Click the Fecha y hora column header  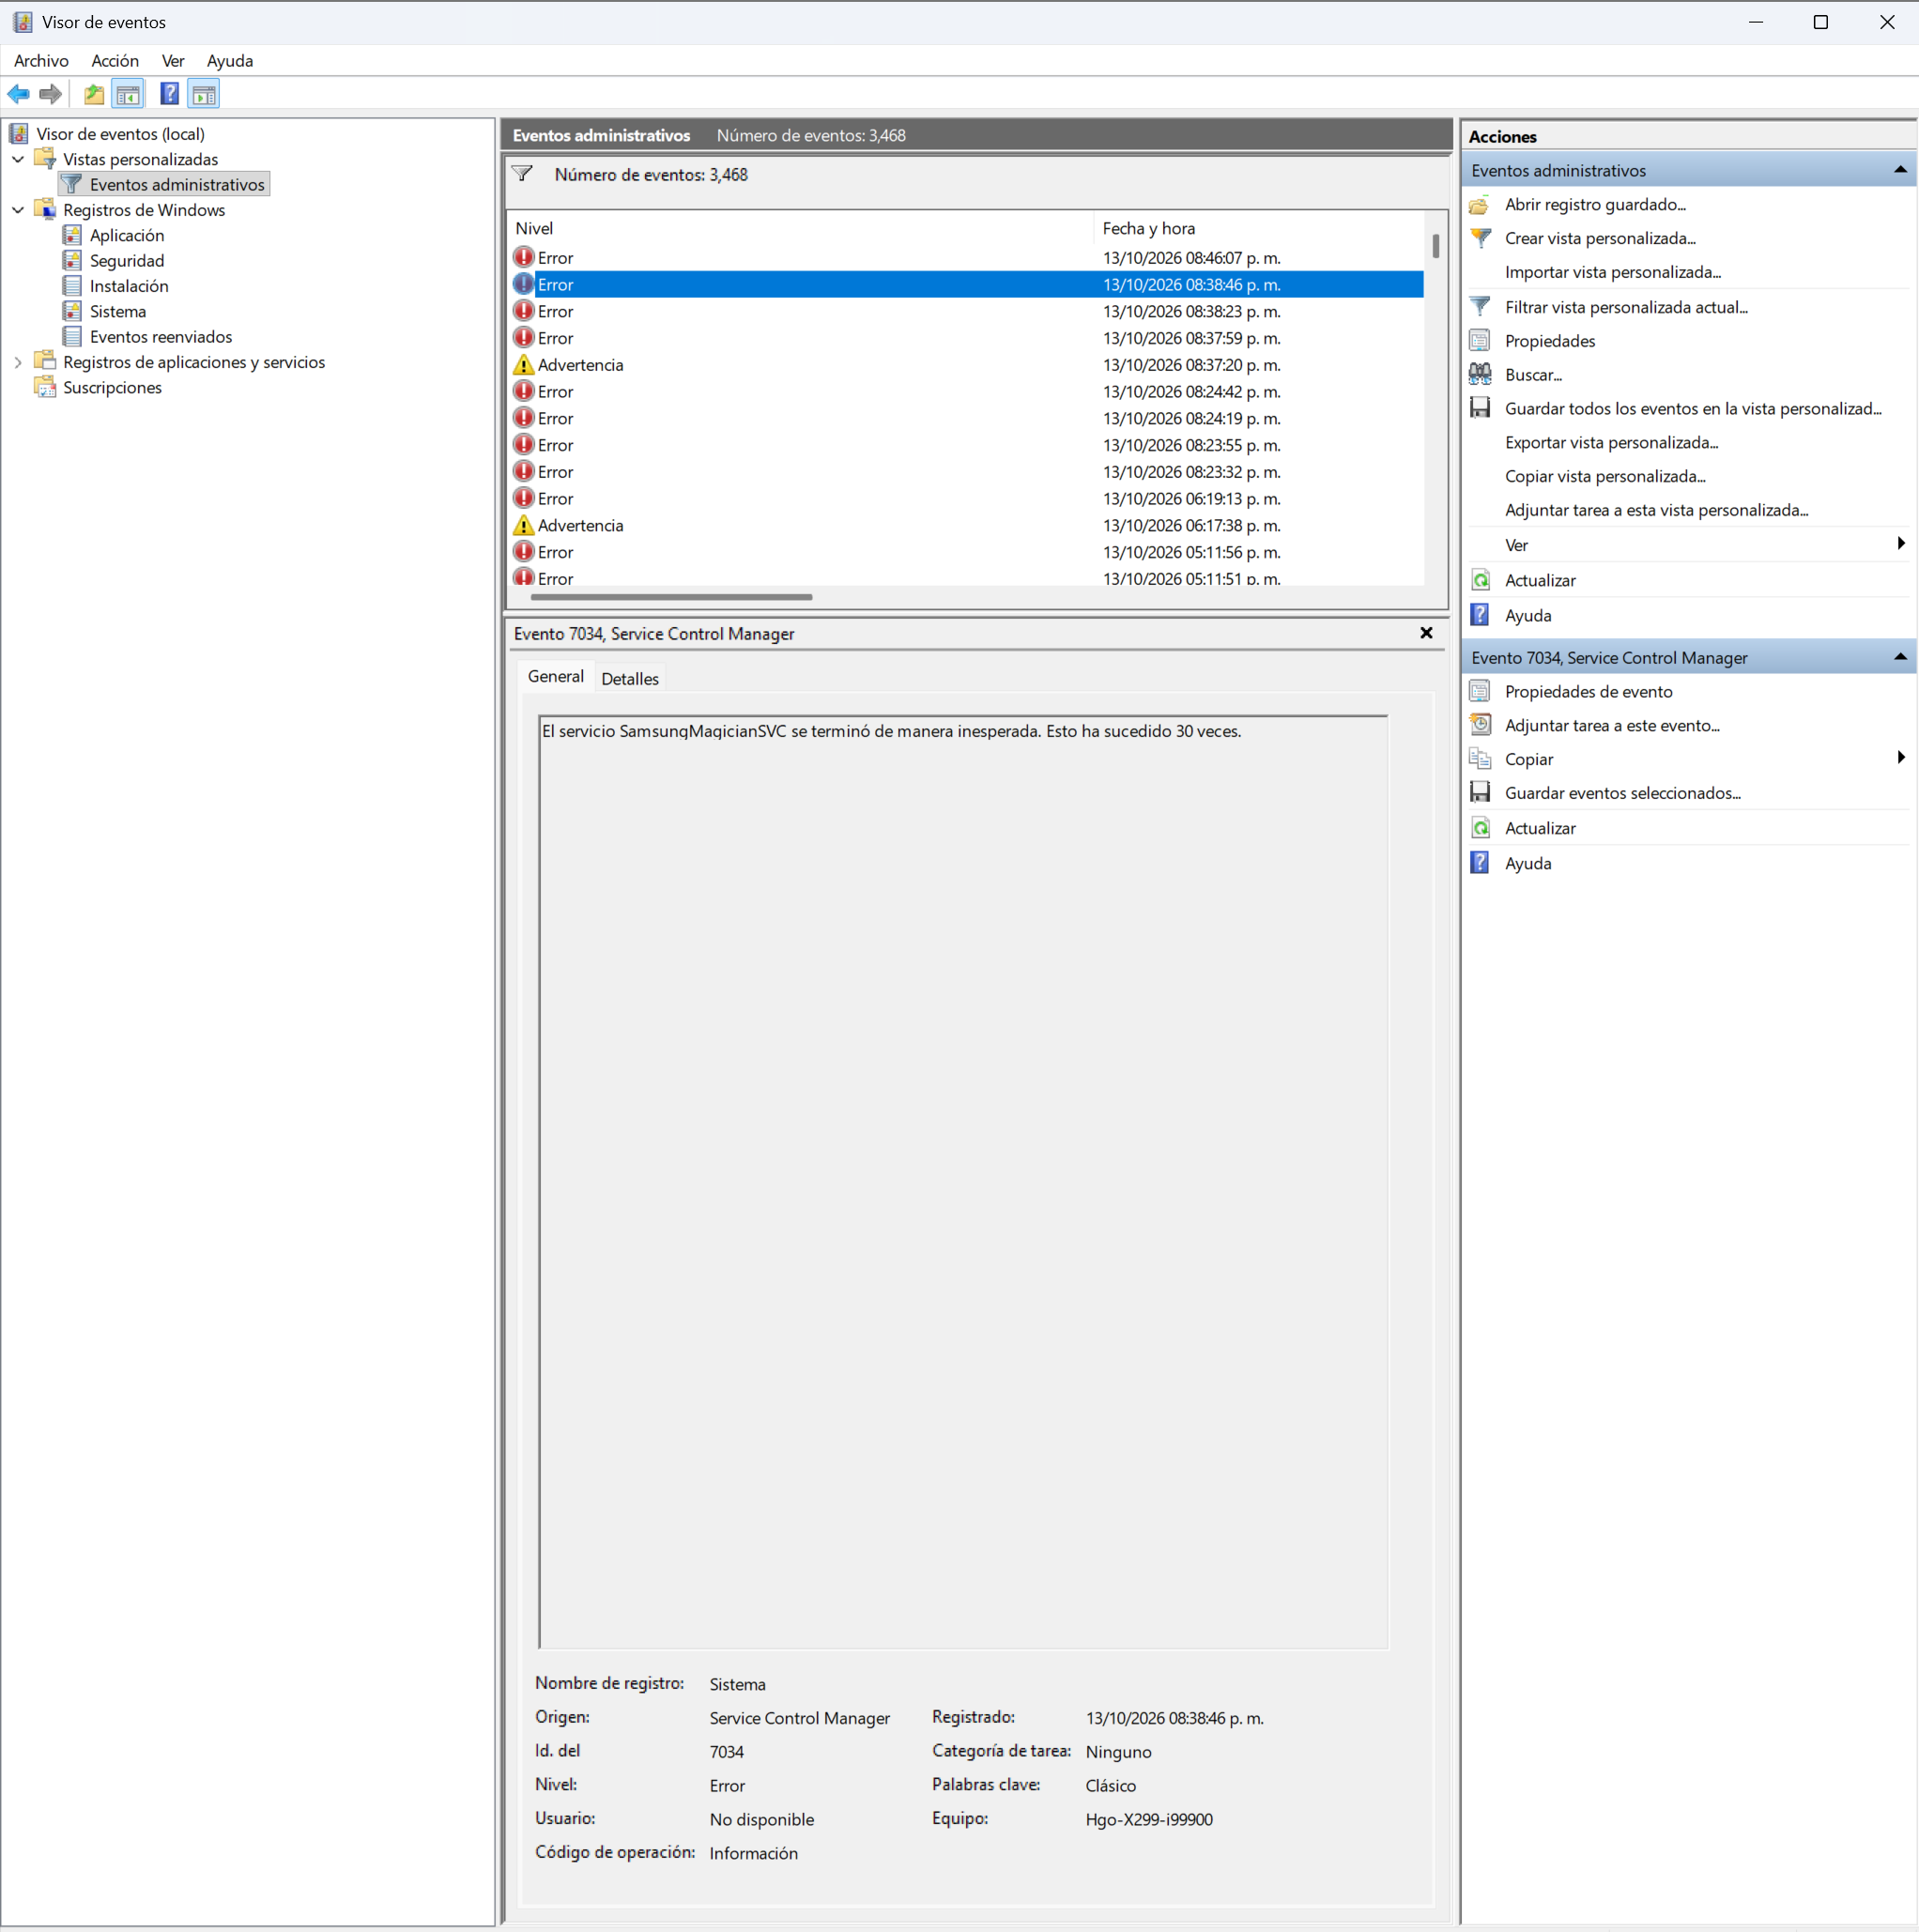1259,228
